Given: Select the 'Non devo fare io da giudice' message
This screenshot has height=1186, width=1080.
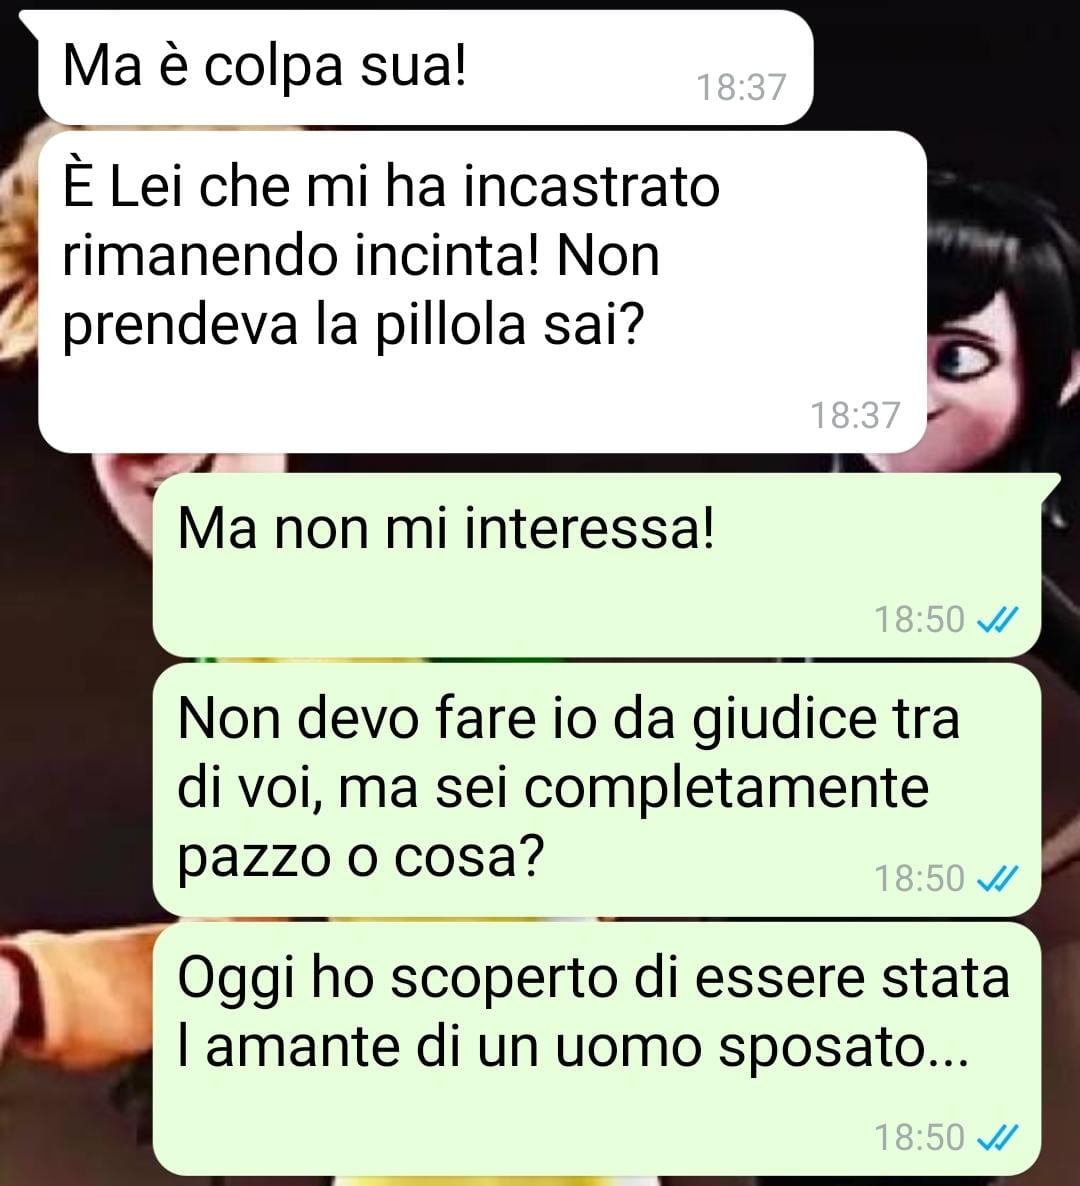Looking at the screenshot, I should pyautogui.click(x=597, y=790).
